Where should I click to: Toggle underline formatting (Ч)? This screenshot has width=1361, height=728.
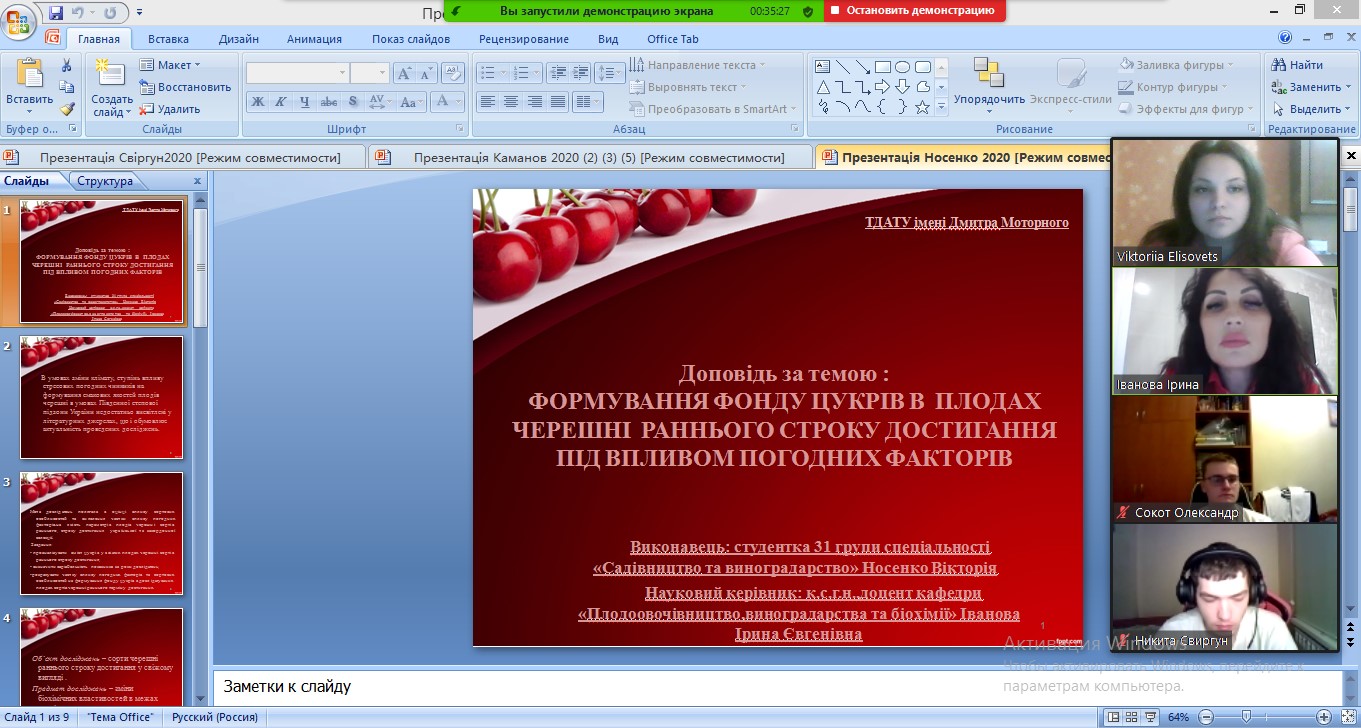(305, 101)
